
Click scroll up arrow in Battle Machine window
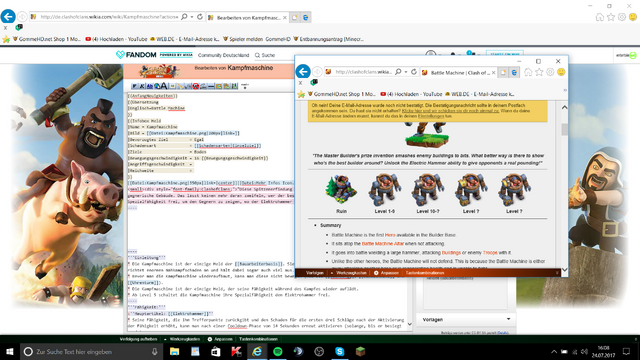click(564, 107)
